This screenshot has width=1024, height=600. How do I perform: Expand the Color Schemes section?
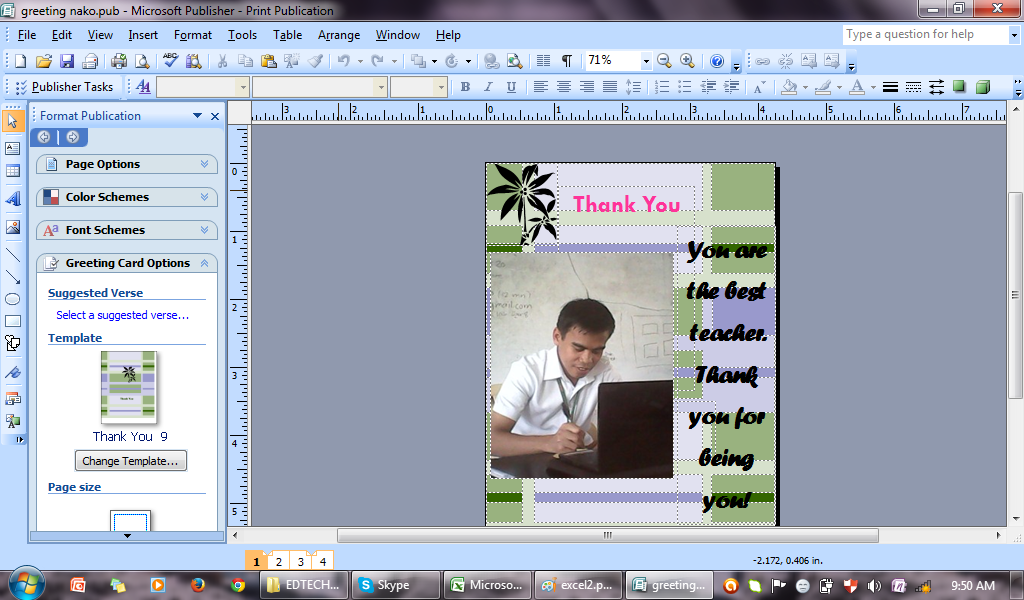[x=127, y=197]
